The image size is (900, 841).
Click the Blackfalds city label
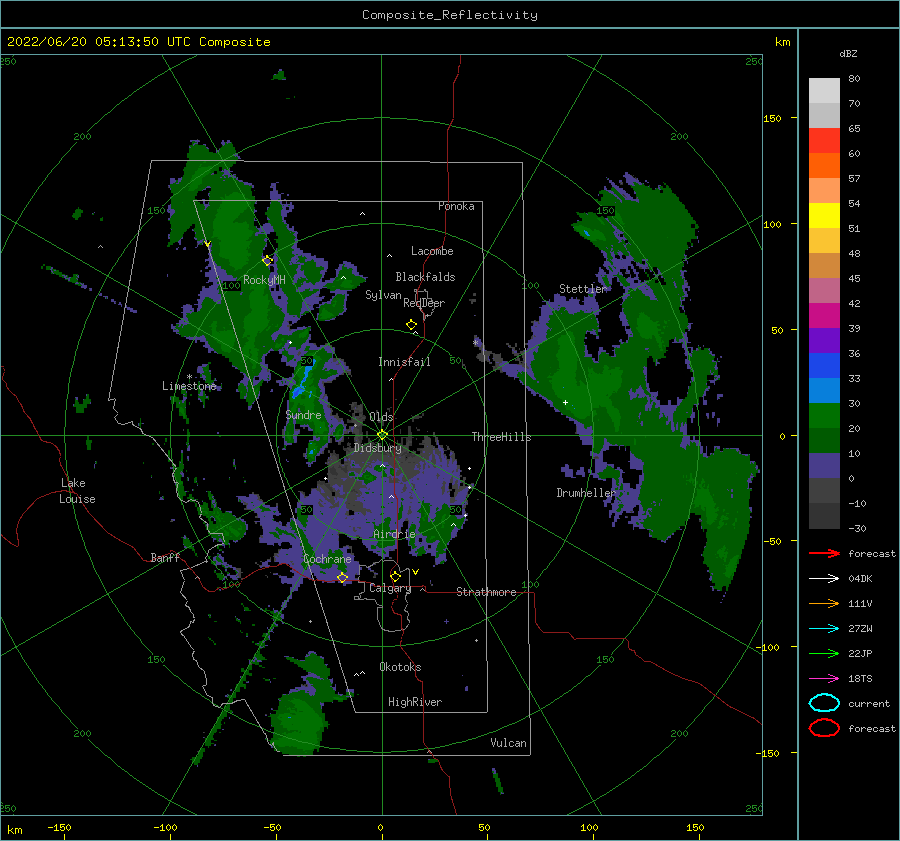click(x=425, y=277)
